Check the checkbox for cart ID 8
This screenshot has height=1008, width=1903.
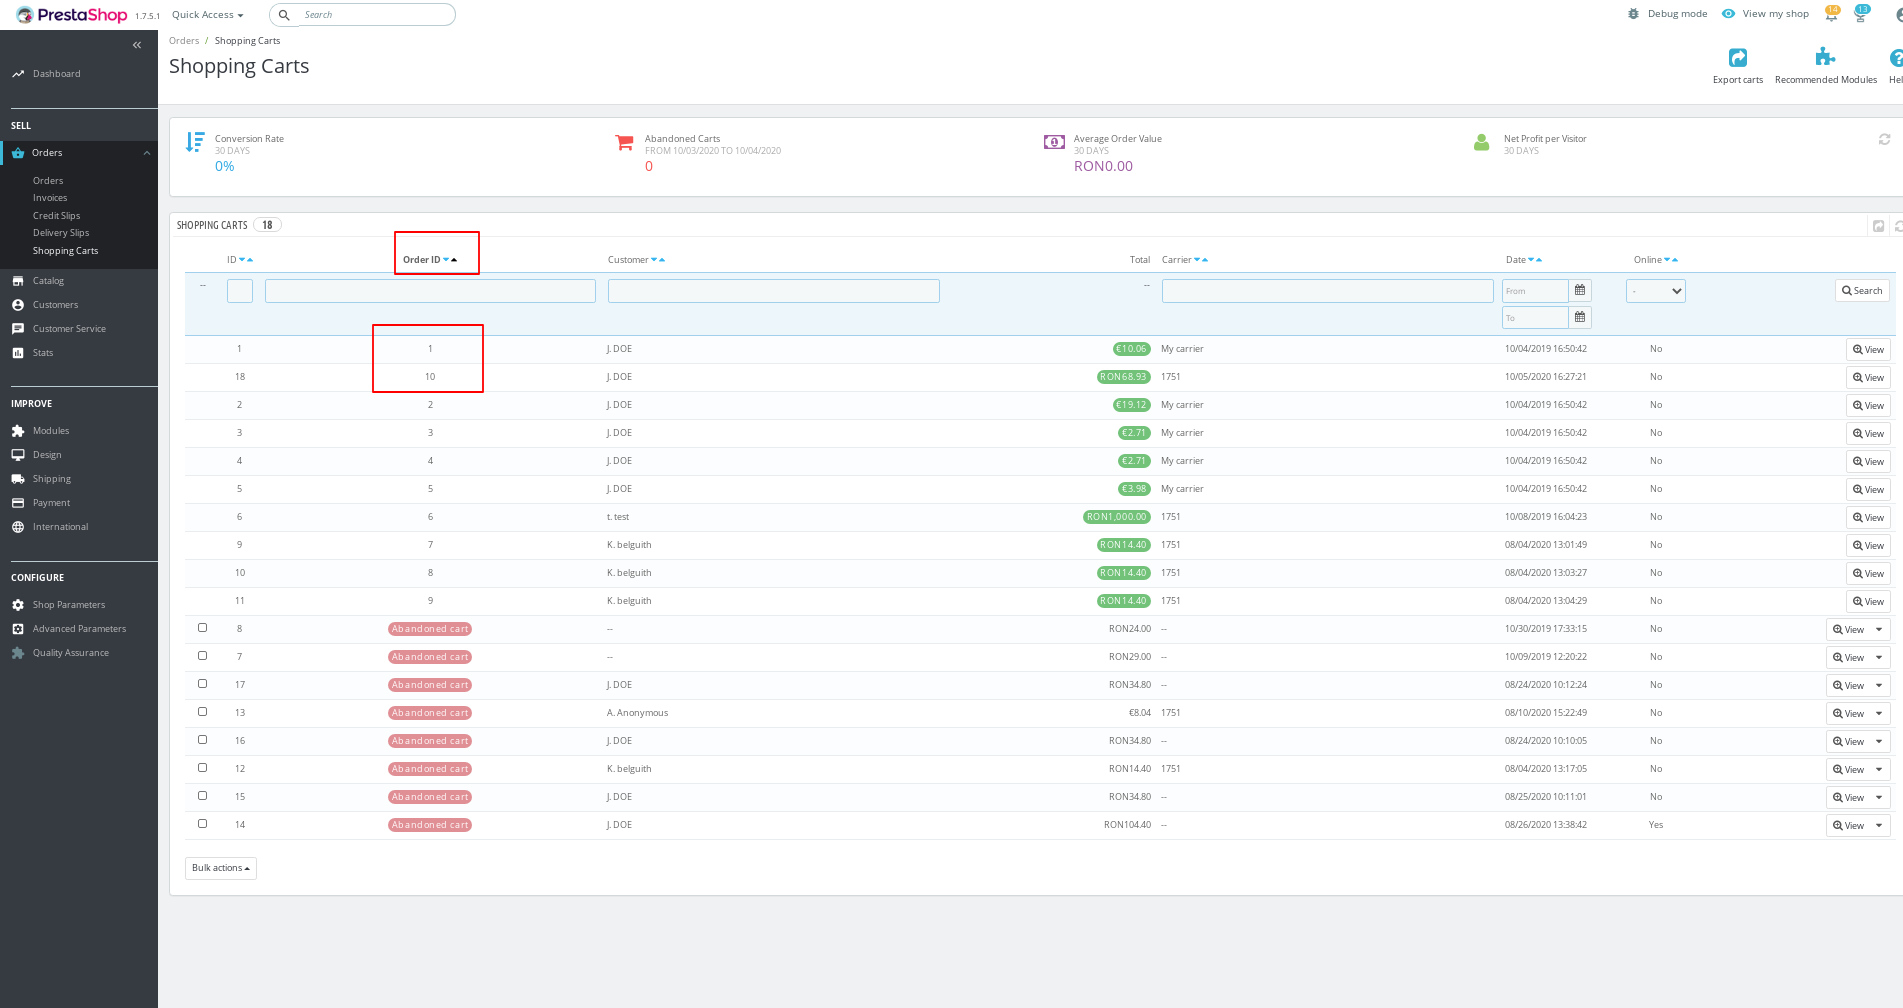click(x=202, y=628)
